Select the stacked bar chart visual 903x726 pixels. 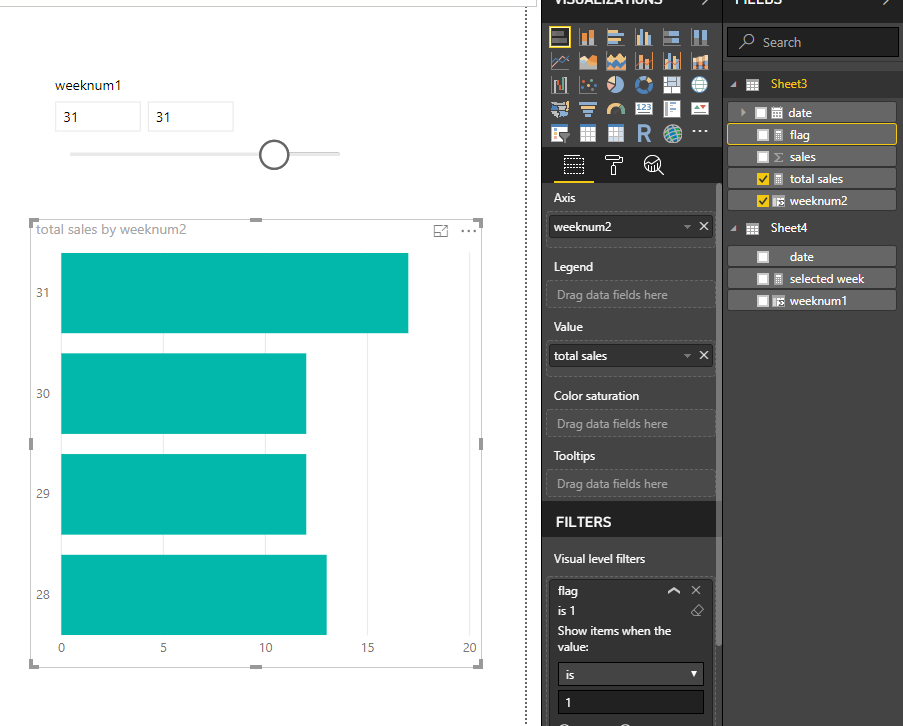(559, 37)
